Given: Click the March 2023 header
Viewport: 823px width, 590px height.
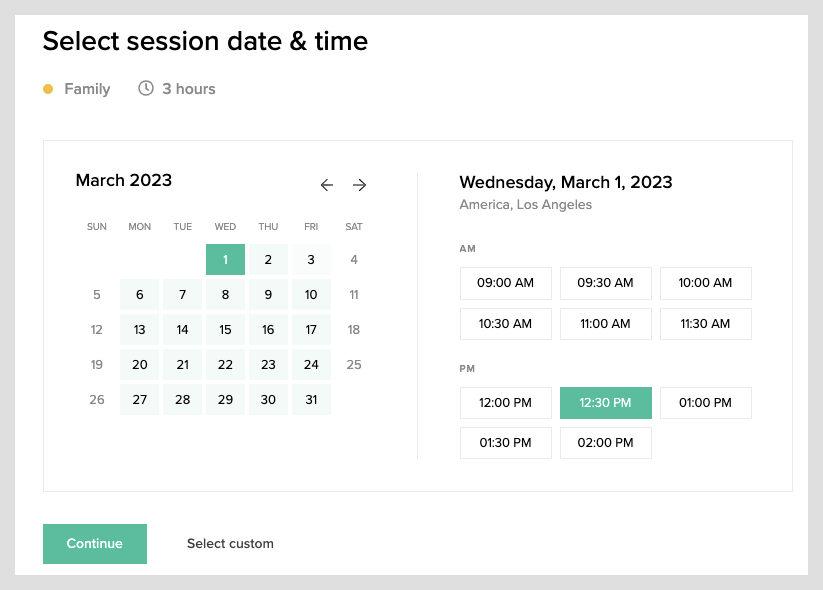Looking at the screenshot, I should pos(123,180).
